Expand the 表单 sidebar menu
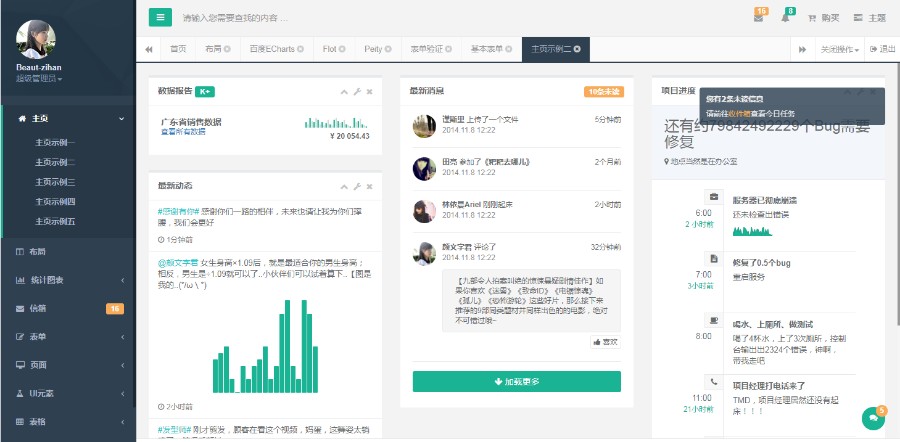This screenshot has height=442, width=900. tap(68, 337)
